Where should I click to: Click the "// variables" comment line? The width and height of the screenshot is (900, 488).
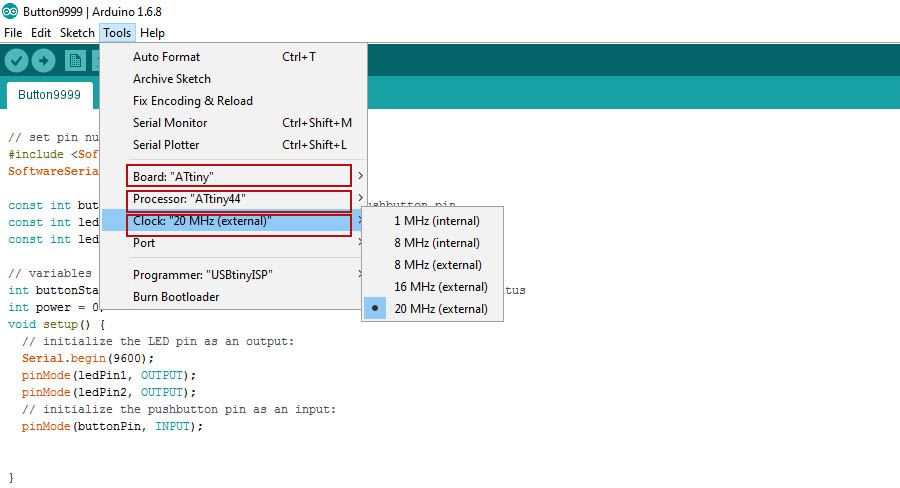(50, 273)
